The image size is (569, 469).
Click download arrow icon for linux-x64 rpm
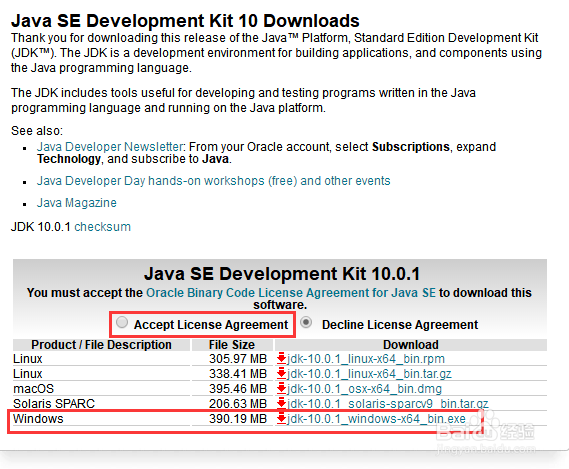[281, 358]
